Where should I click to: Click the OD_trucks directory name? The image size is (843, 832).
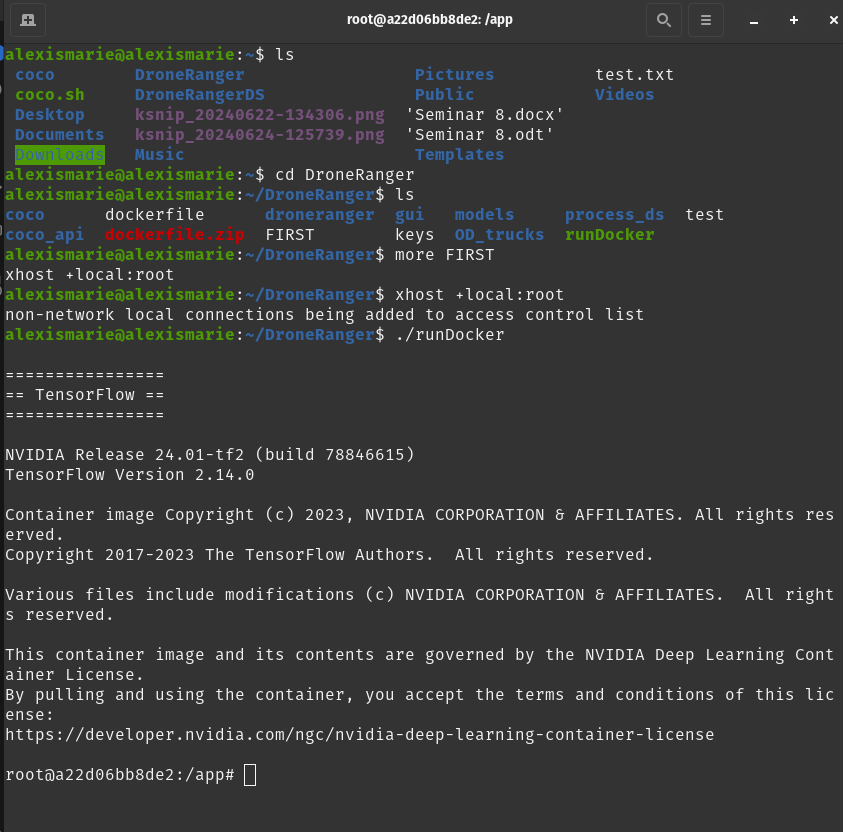pos(499,234)
